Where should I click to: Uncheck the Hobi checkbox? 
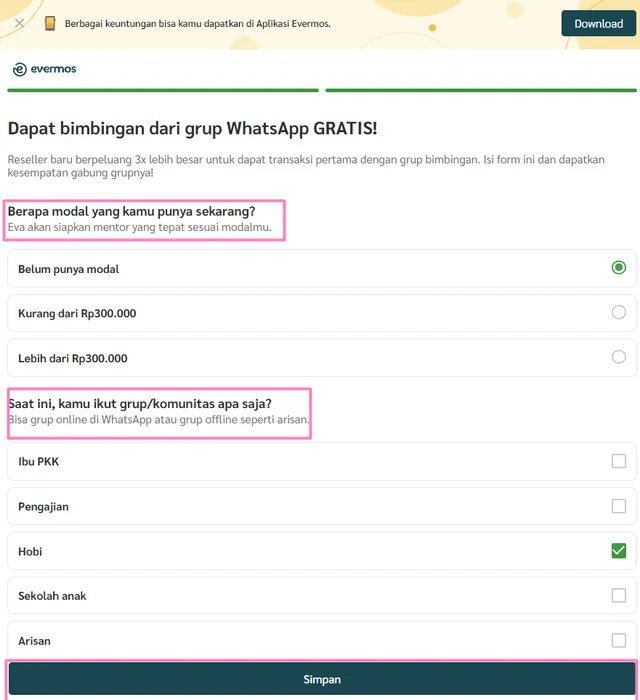point(618,551)
